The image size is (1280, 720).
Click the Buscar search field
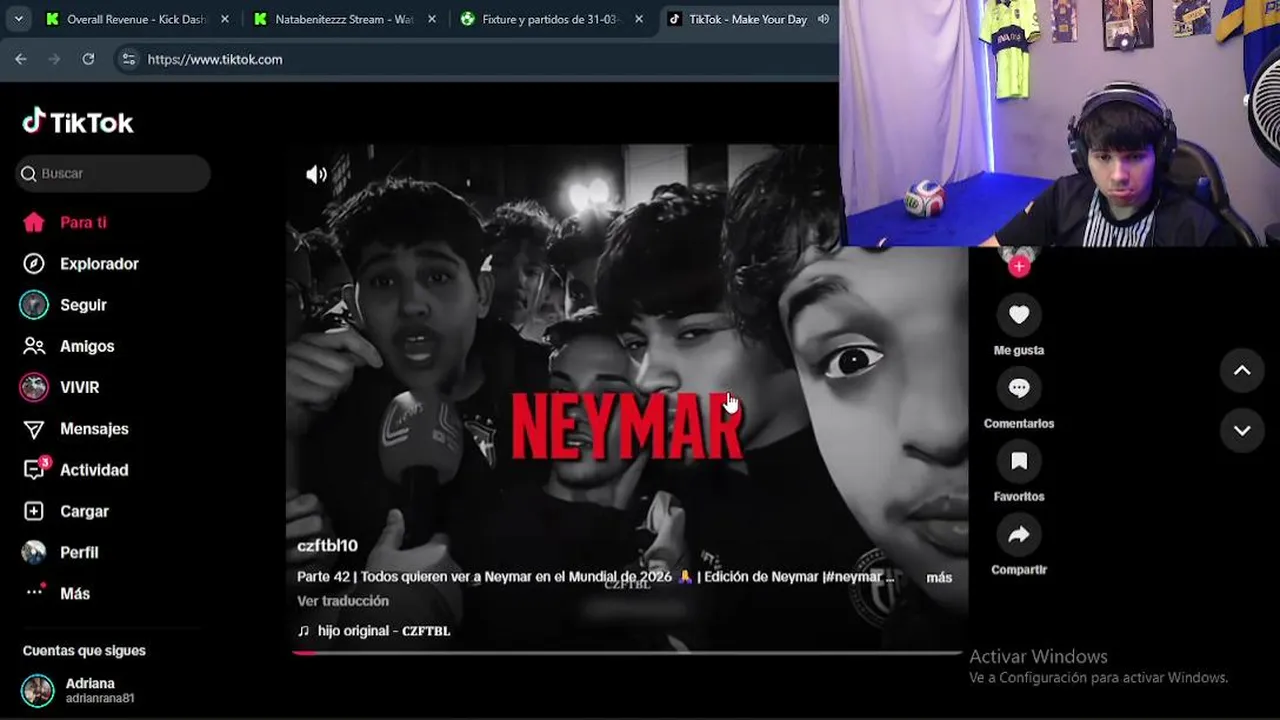tap(113, 173)
